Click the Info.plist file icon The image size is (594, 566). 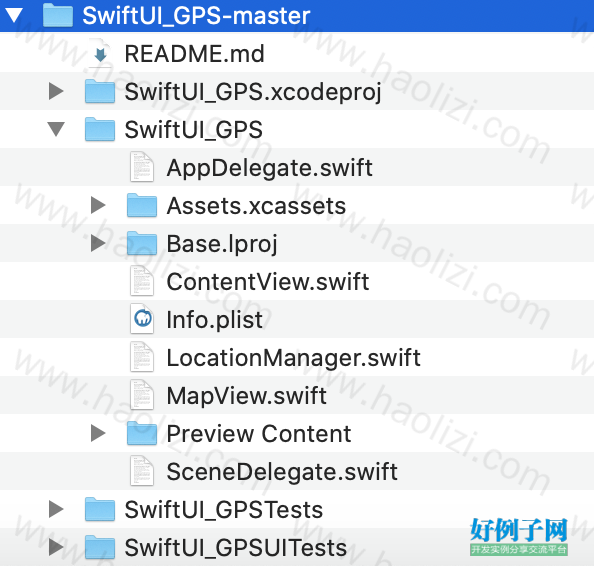tap(142, 319)
